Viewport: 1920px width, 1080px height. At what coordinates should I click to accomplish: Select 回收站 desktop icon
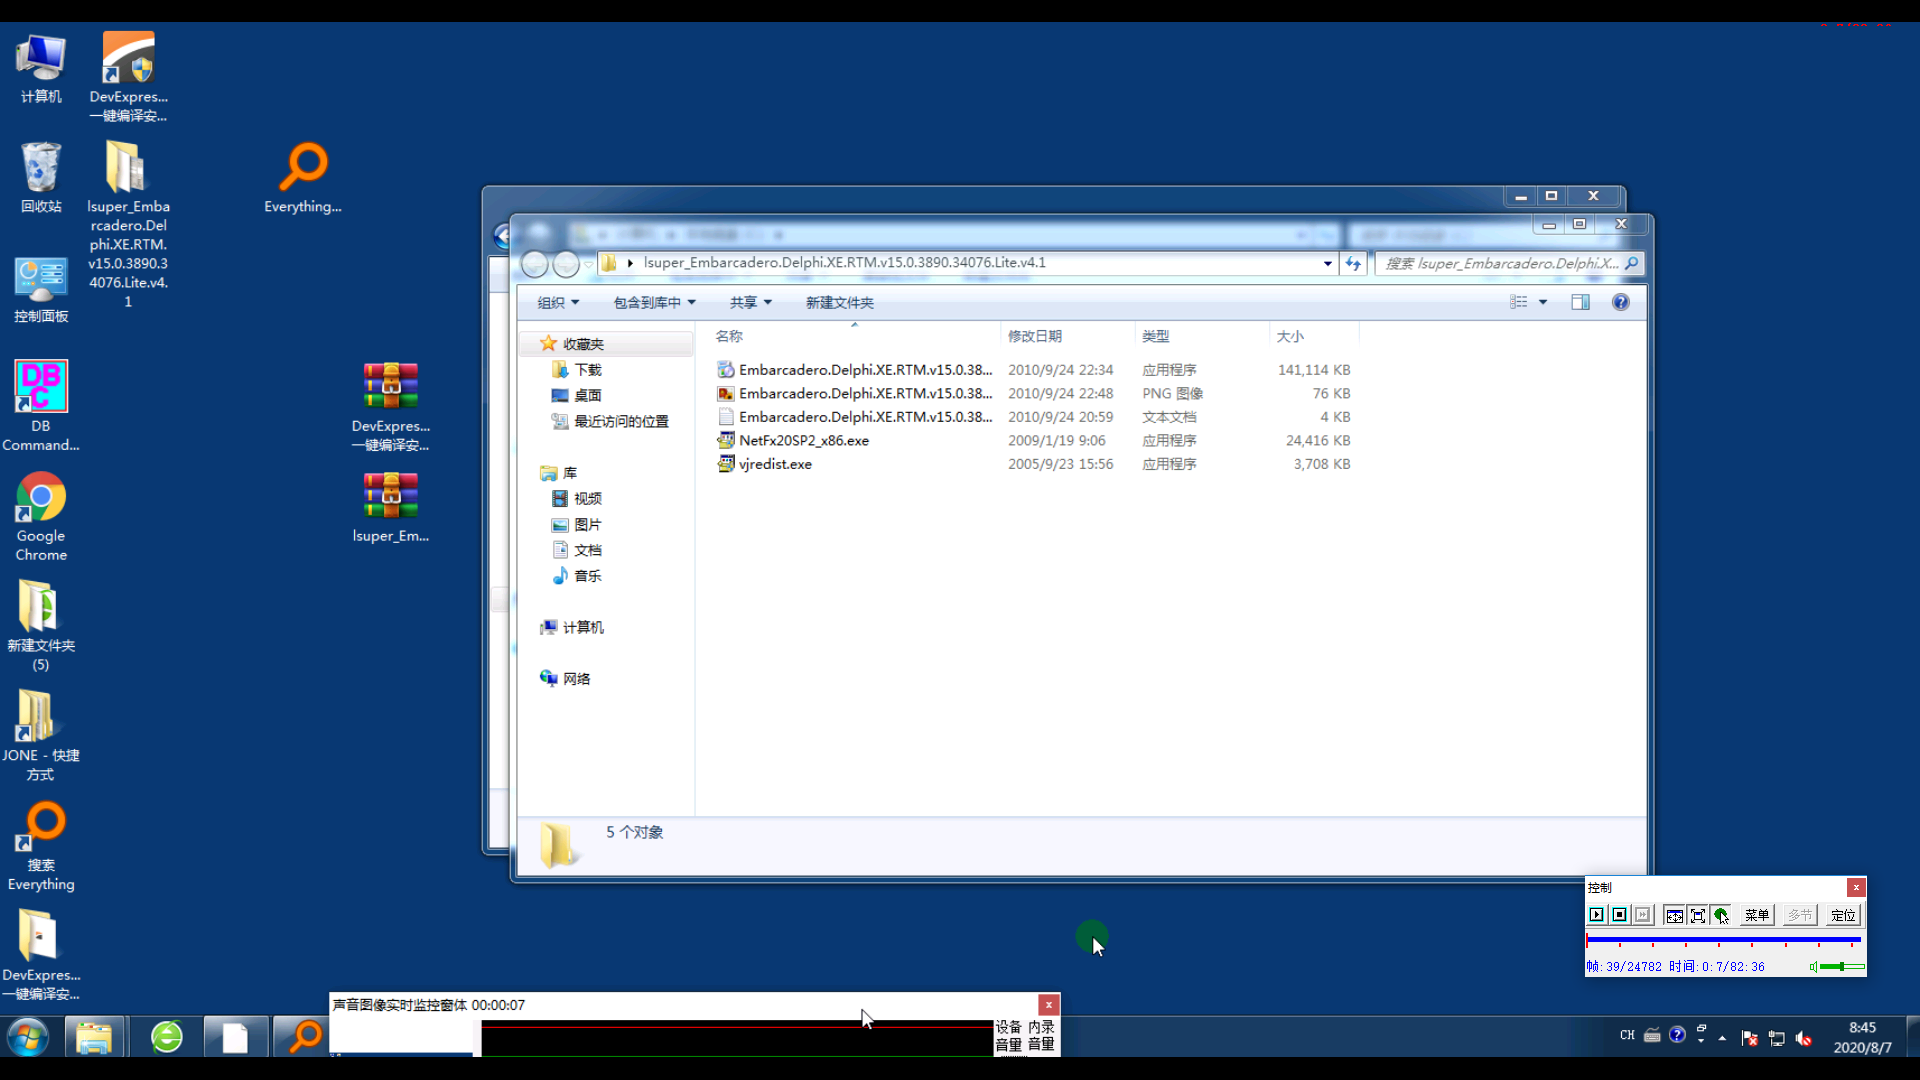click(41, 177)
